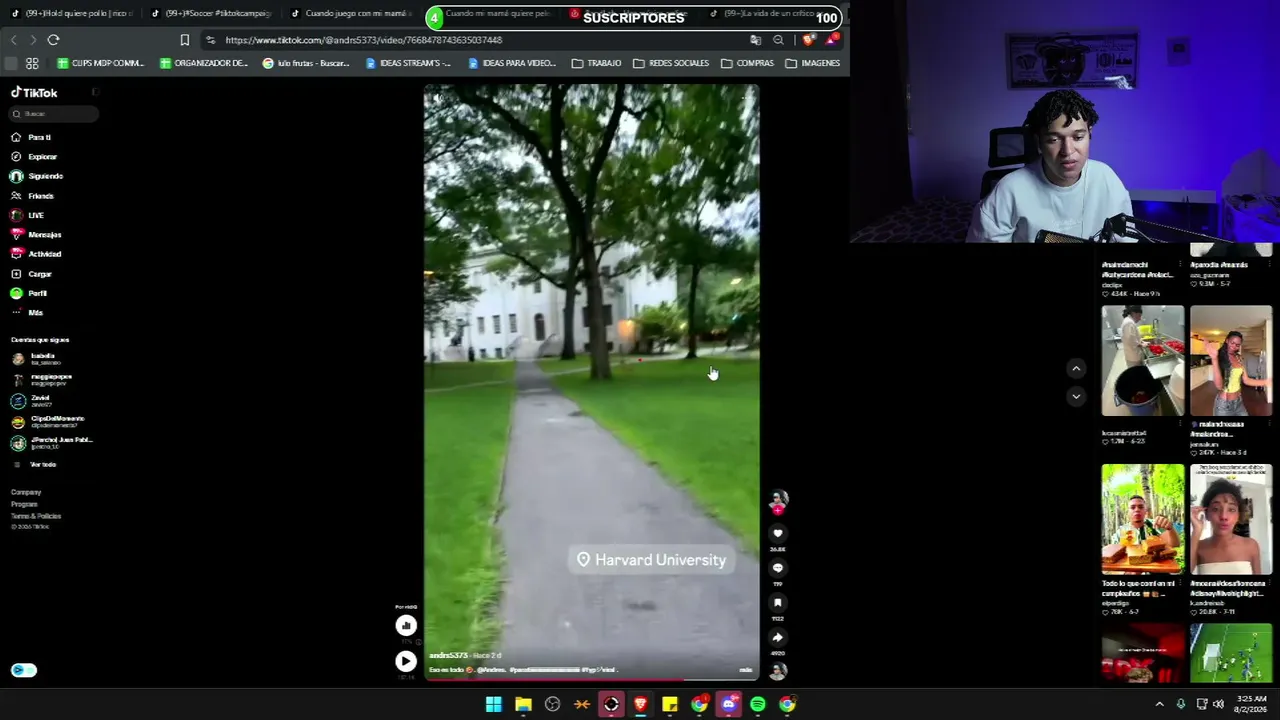Open followed account ClipsDelMomento

coord(48,421)
